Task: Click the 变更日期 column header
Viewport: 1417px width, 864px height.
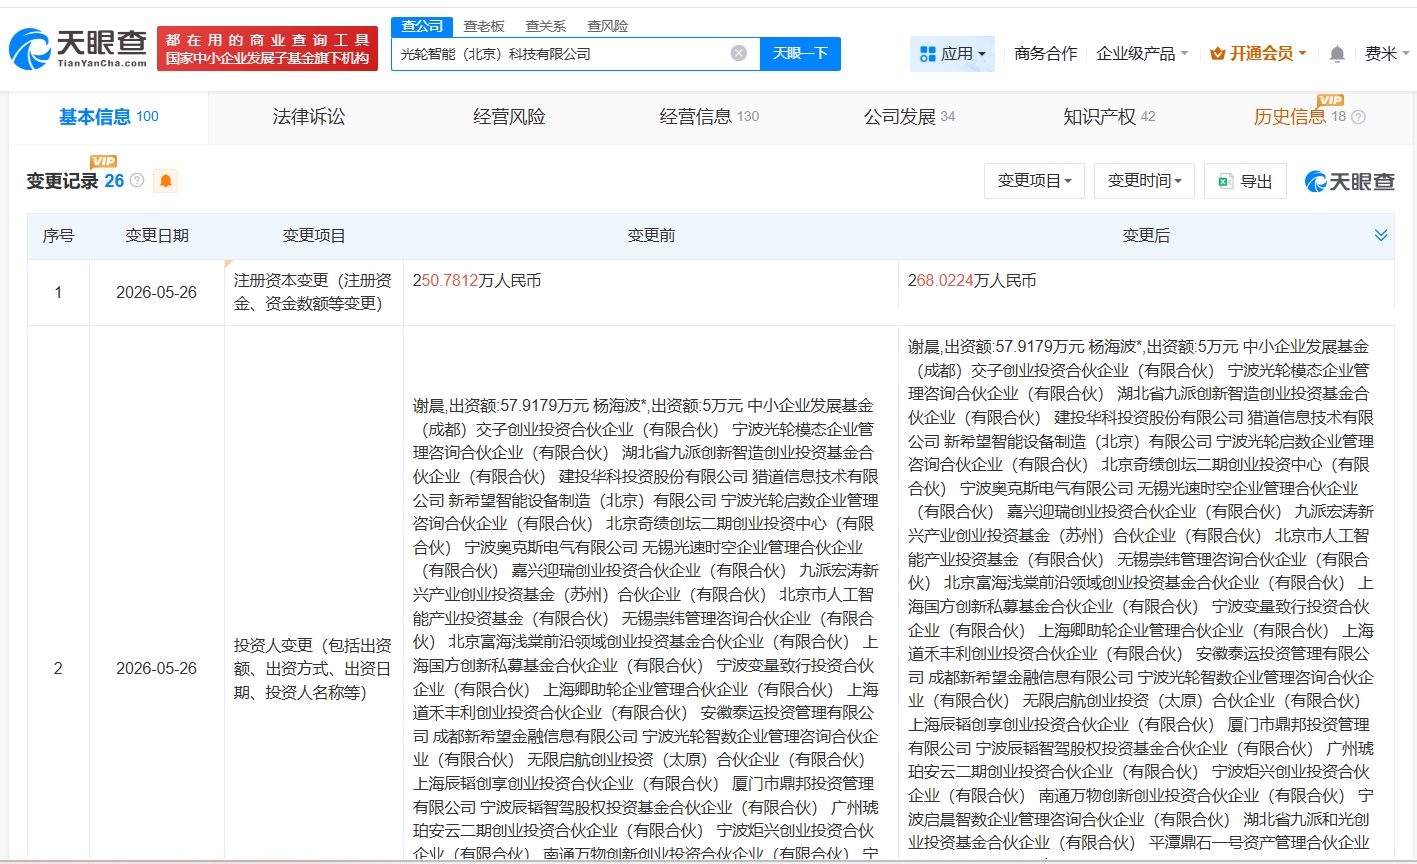Action: tap(157, 236)
